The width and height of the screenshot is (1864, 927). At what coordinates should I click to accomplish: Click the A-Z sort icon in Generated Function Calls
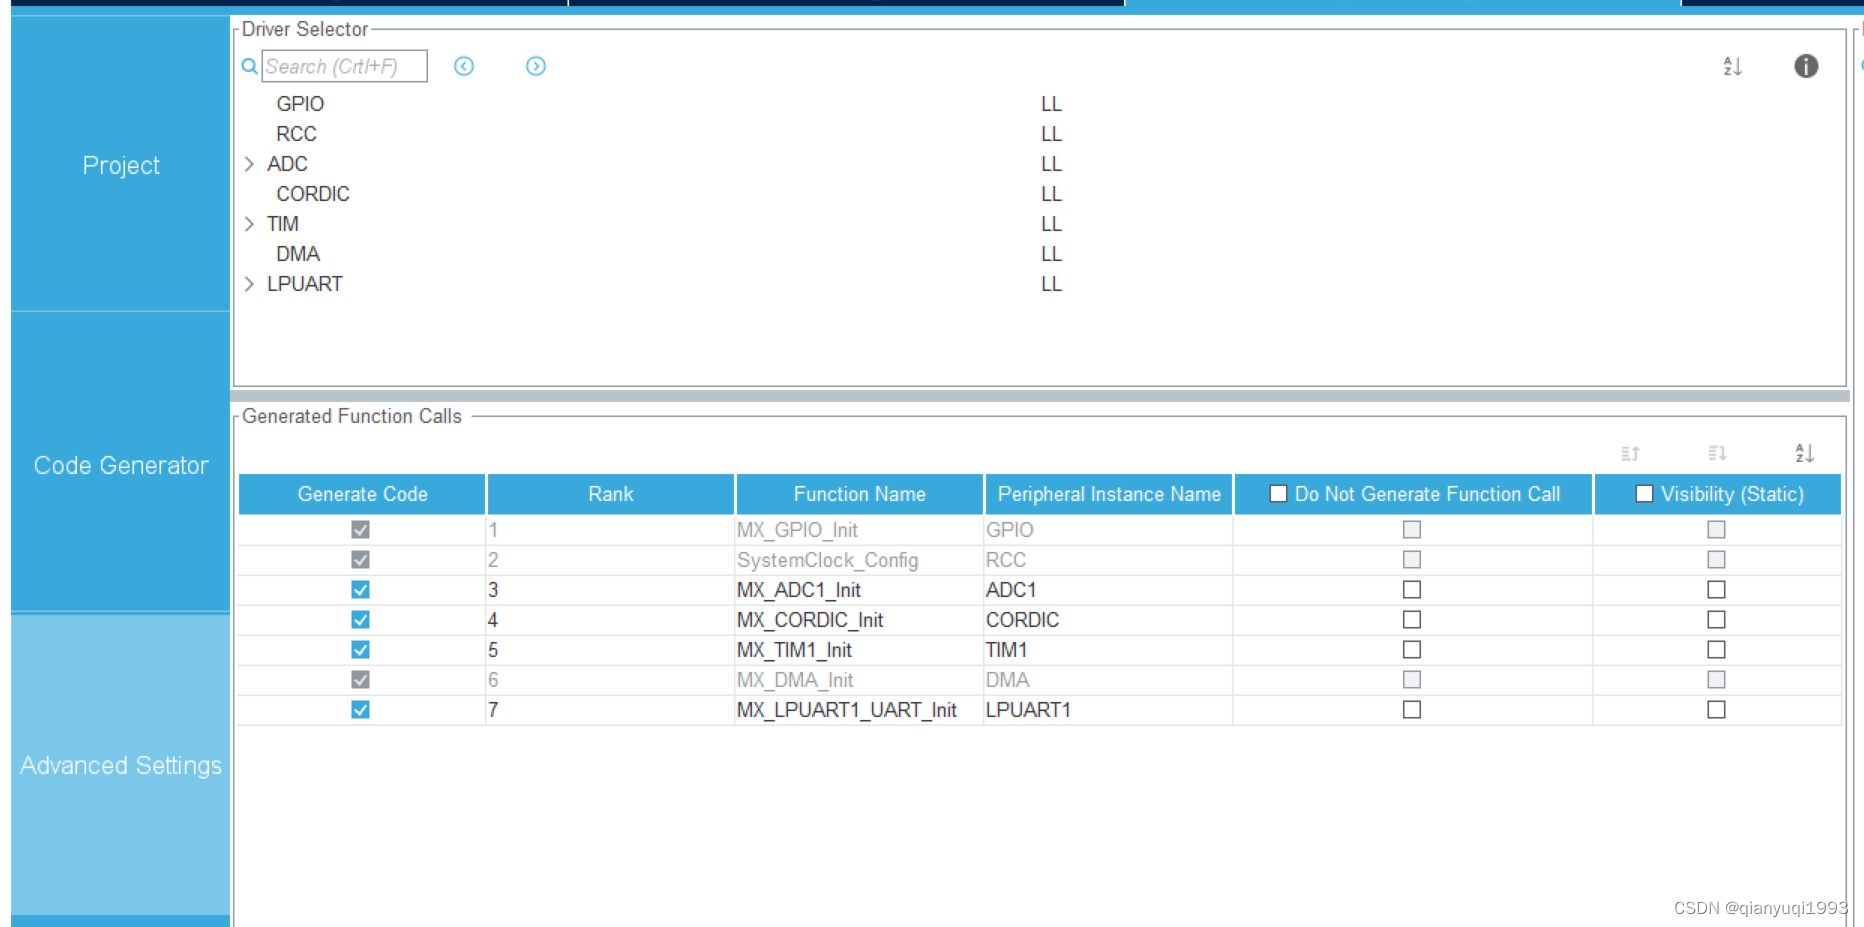click(x=1804, y=453)
